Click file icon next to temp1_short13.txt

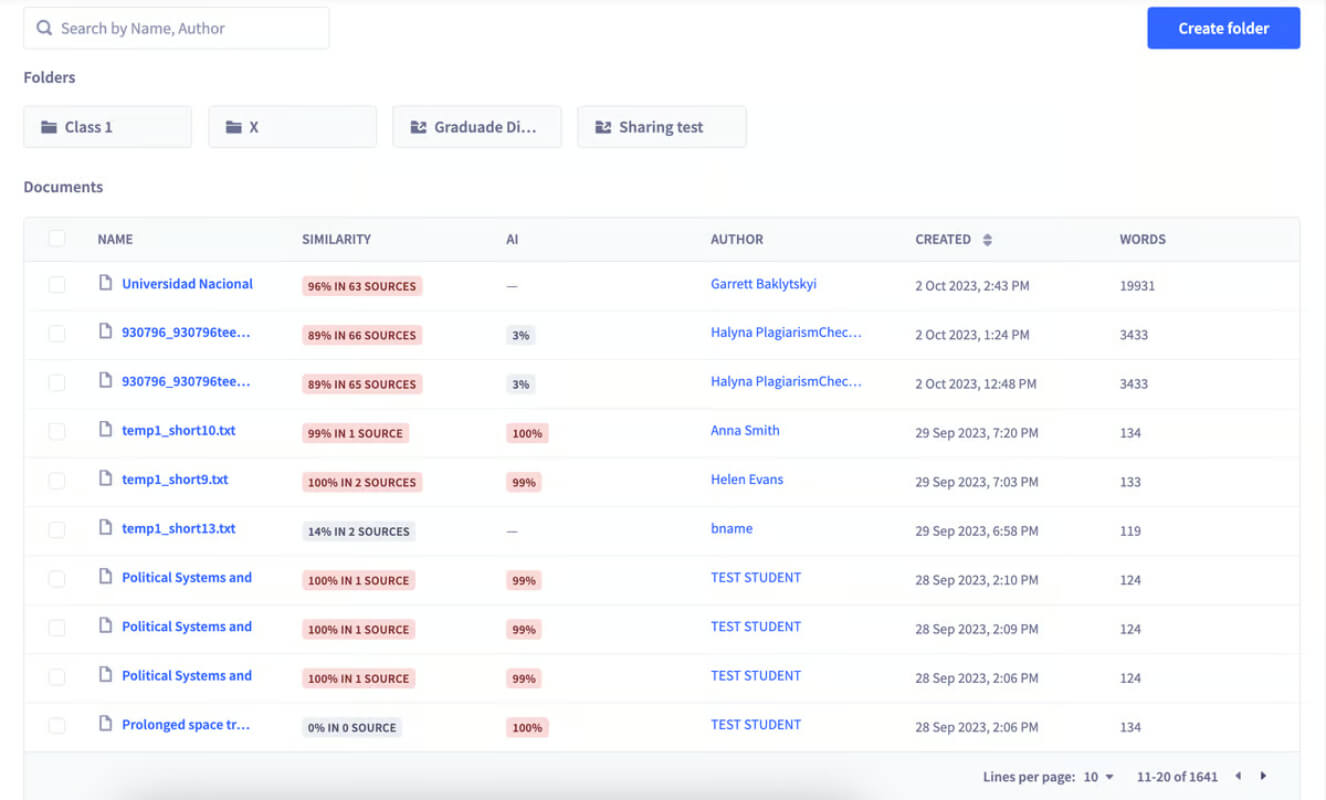coord(105,529)
